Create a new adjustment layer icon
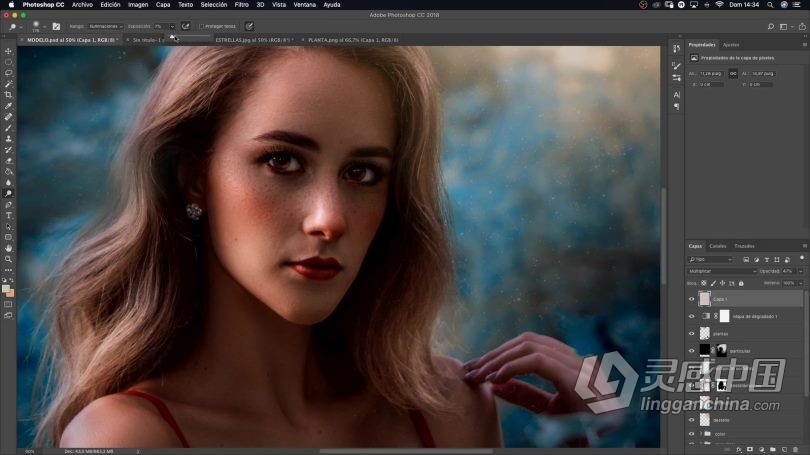The height and width of the screenshot is (455, 810). (x=761, y=449)
